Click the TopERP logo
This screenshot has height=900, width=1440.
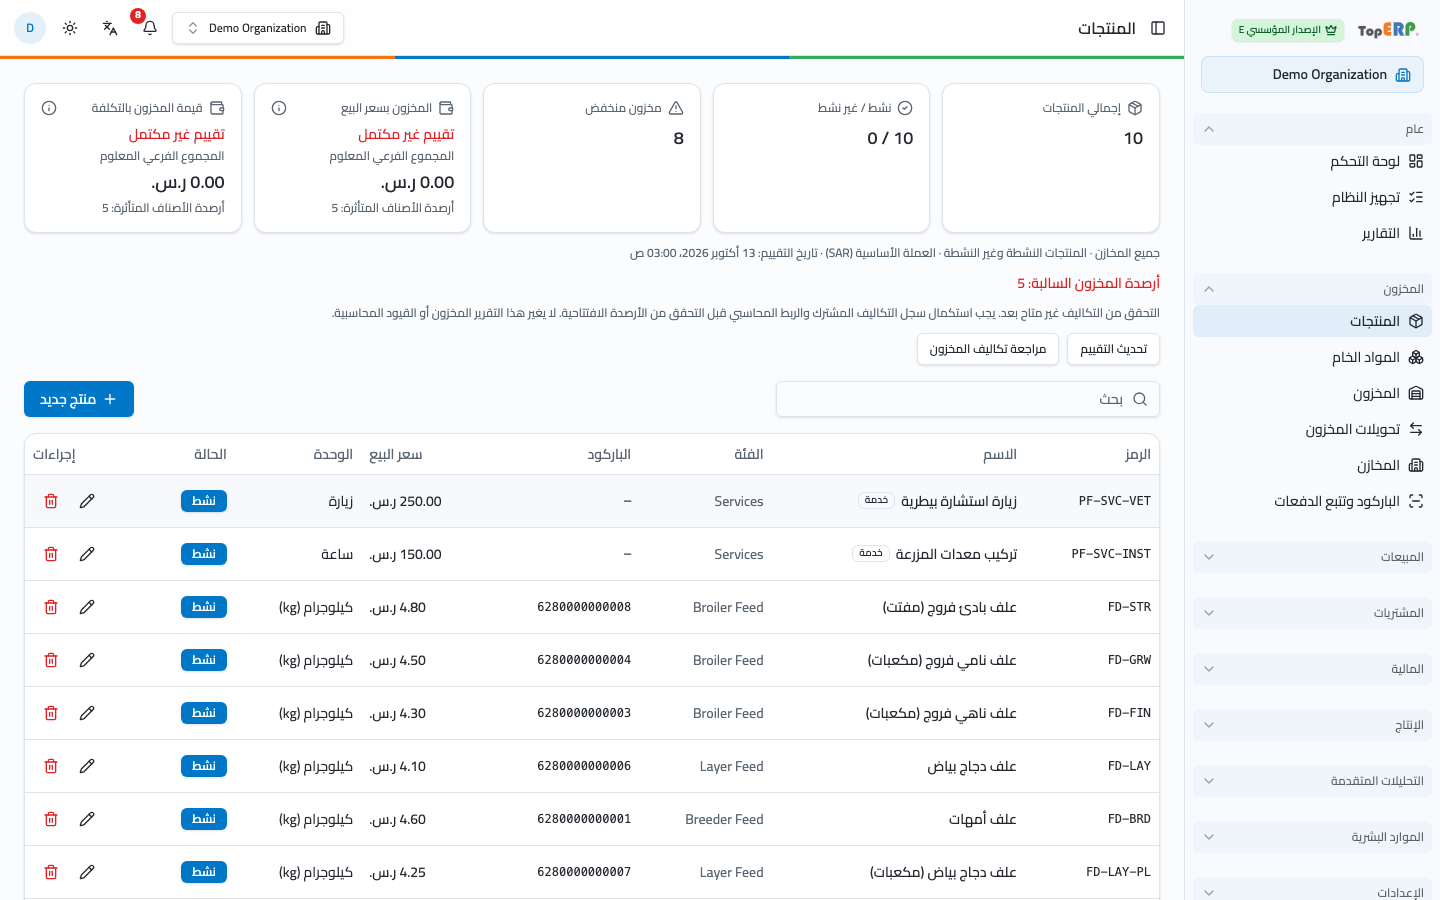(1388, 30)
